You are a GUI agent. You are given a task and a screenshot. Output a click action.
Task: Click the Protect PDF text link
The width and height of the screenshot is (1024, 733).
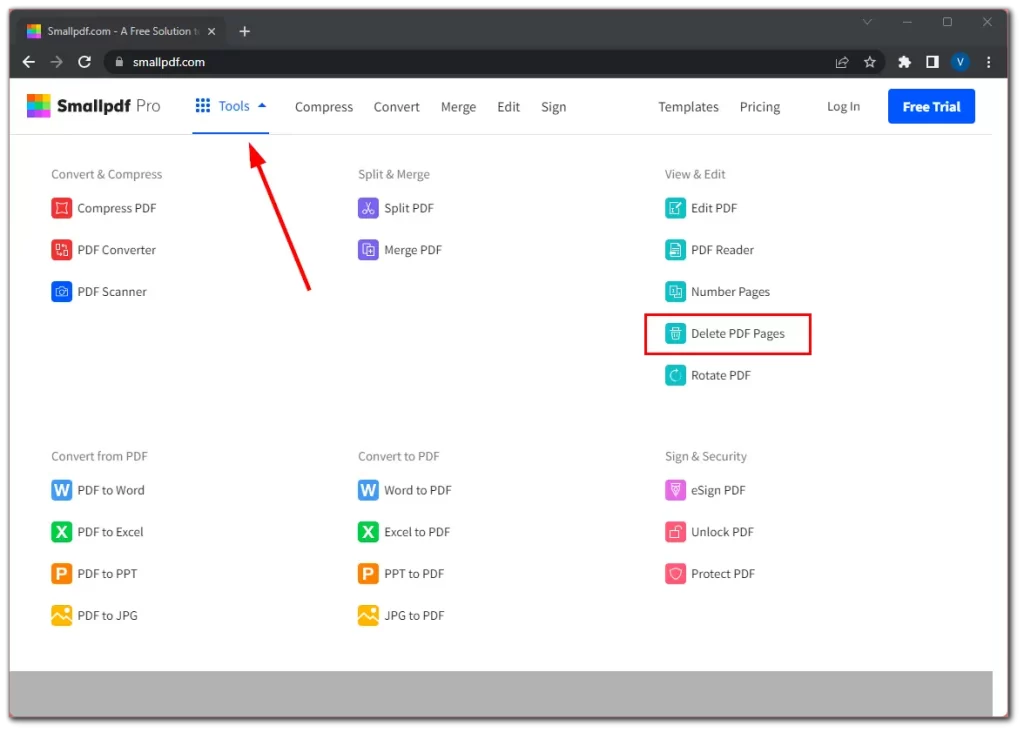pos(723,574)
